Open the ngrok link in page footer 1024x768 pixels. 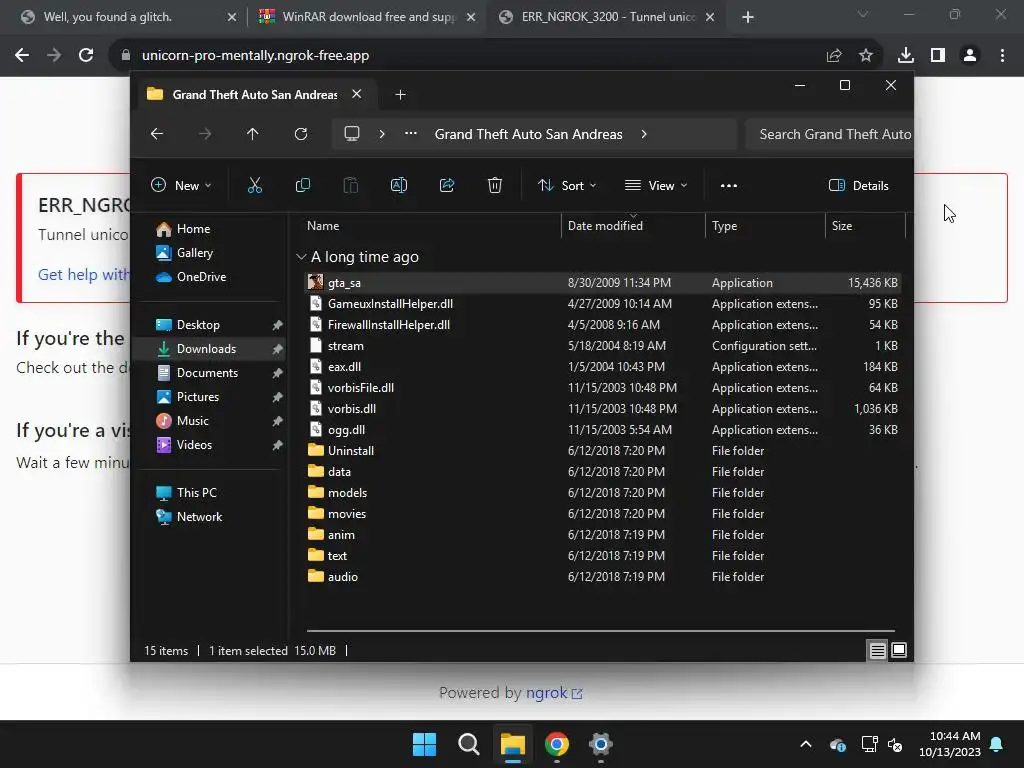554,693
